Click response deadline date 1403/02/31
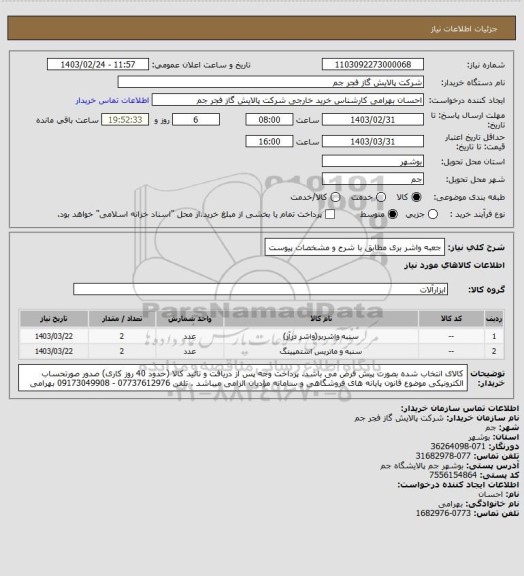The height and width of the screenshot is (576, 524). click(x=373, y=120)
